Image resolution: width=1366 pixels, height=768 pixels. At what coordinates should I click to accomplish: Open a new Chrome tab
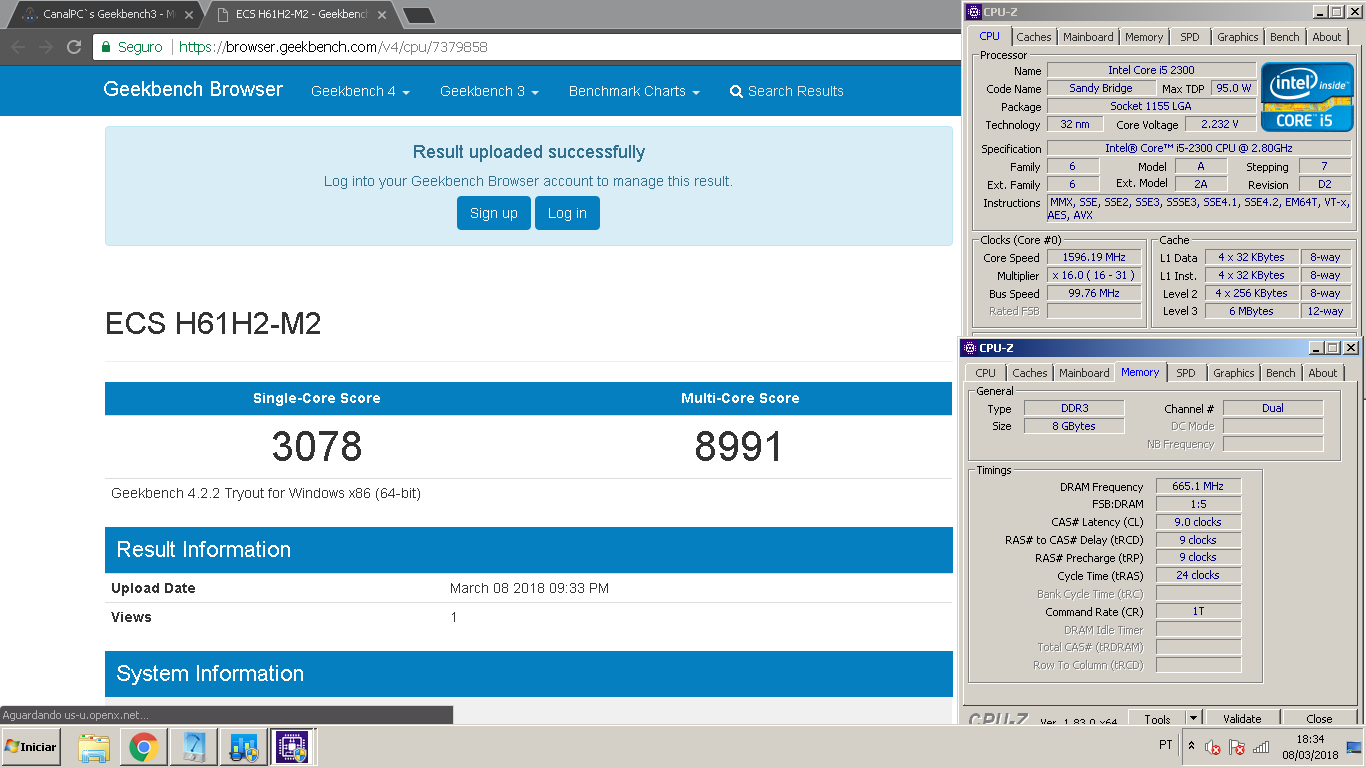[x=418, y=15]
